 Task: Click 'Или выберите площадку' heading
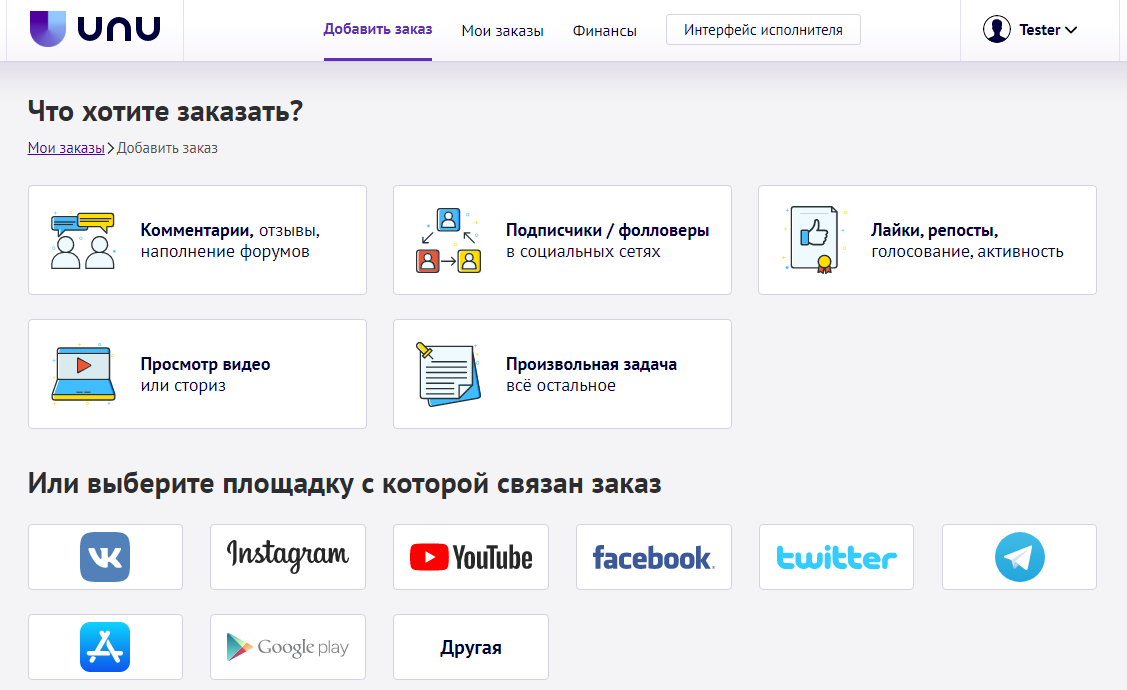(344, 484)
